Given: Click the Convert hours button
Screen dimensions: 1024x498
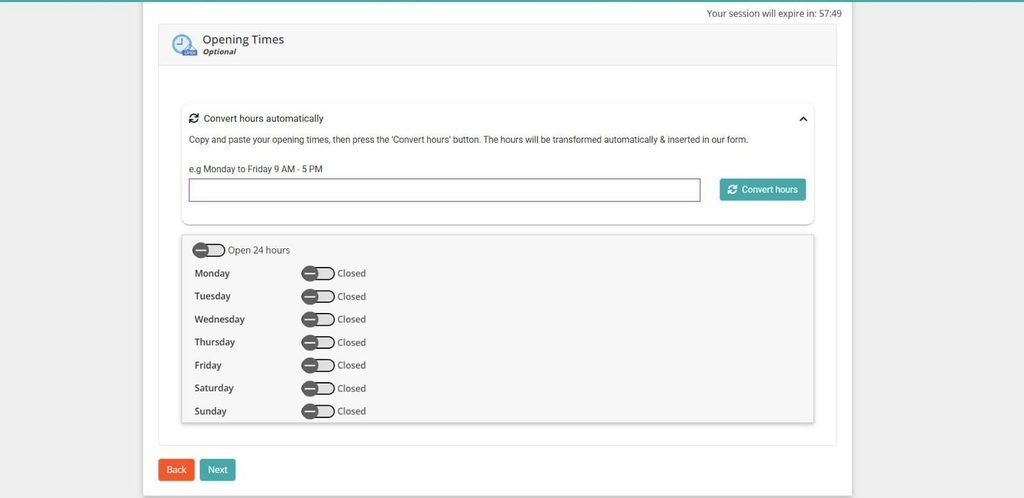Looking at the screenshot, I should [763, 189].
